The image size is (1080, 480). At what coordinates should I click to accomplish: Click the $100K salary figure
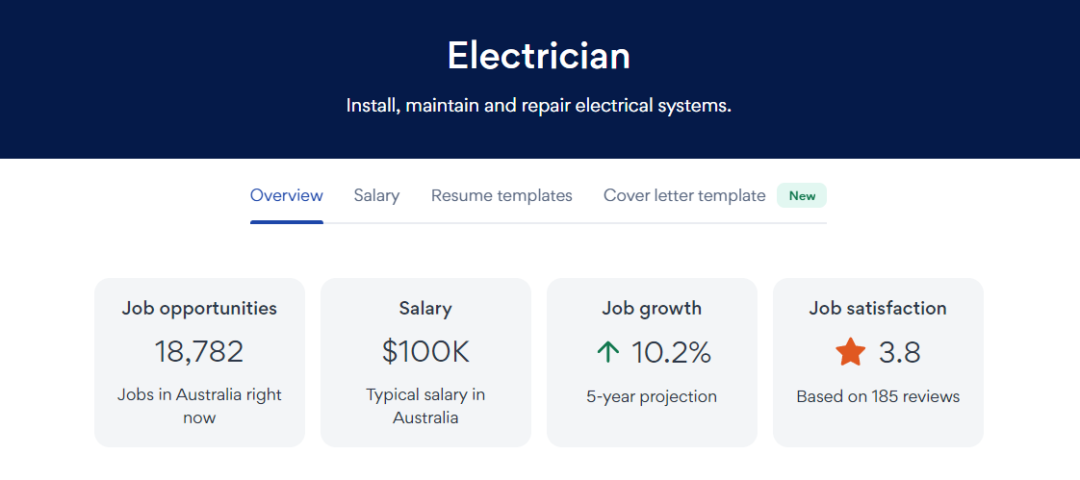(425, 352)
